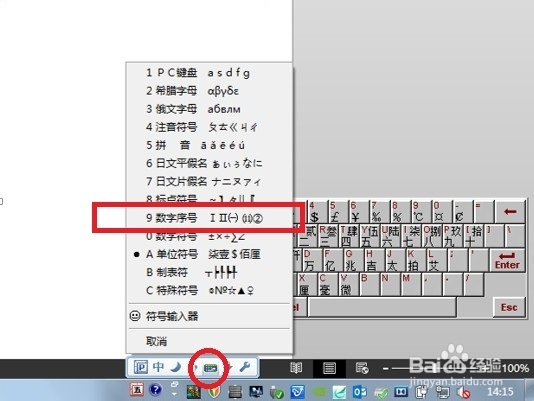This screenshot has width=534, height=401.
Task: Click the soft keyboard icon in IME bar
Action: (x=210, y=368)
